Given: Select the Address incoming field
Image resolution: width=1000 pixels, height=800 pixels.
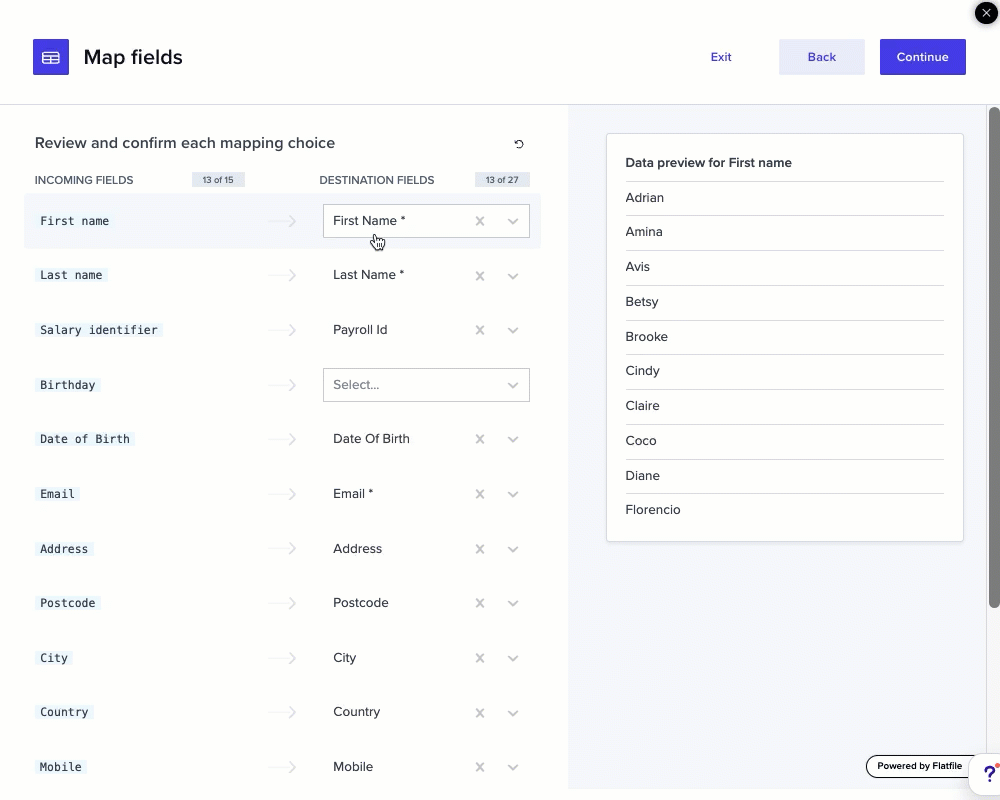Looking at the screenshot, I should (64, 549).
